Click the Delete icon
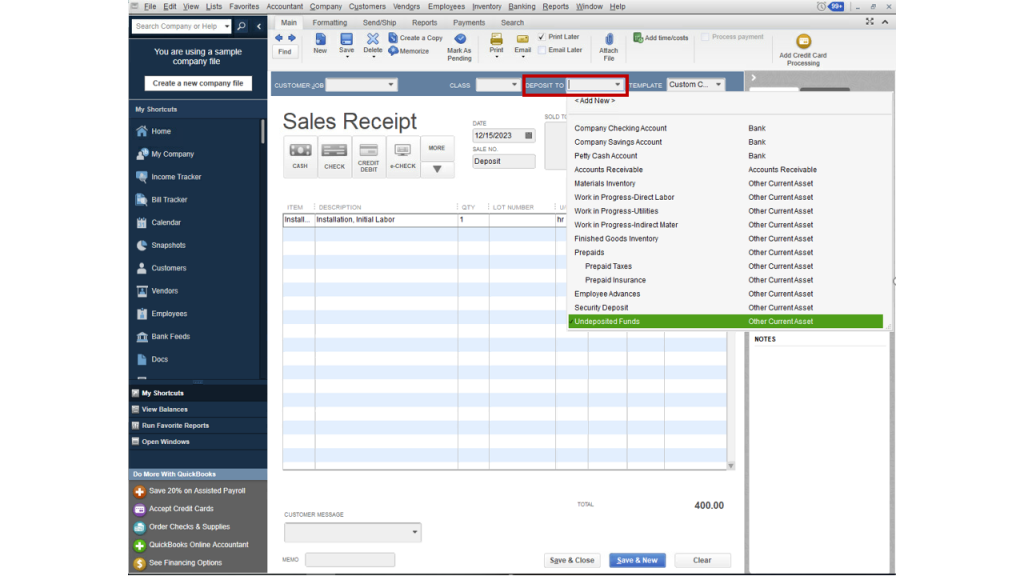This screenshot has height=576, width=1024. (372, 40)
